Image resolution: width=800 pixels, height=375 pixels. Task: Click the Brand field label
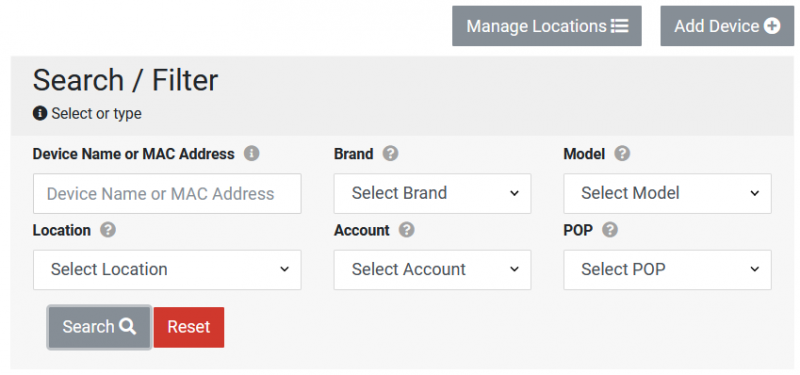(x=354, y=154)
